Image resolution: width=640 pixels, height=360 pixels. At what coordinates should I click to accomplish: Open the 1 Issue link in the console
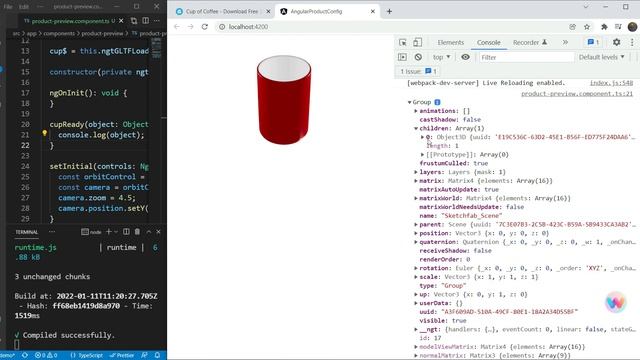point(418,71)
